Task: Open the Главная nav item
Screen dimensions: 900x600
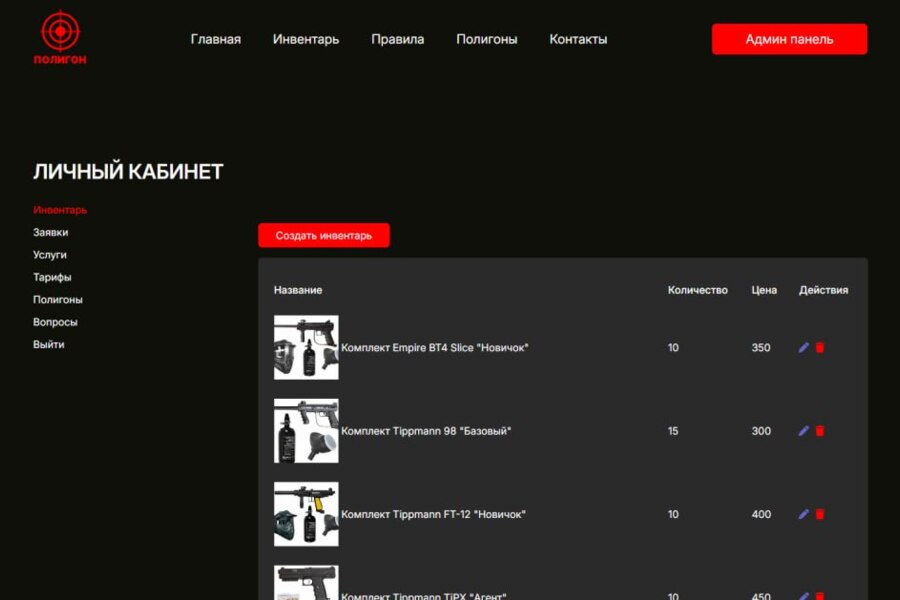Action: tap(216, 39)
